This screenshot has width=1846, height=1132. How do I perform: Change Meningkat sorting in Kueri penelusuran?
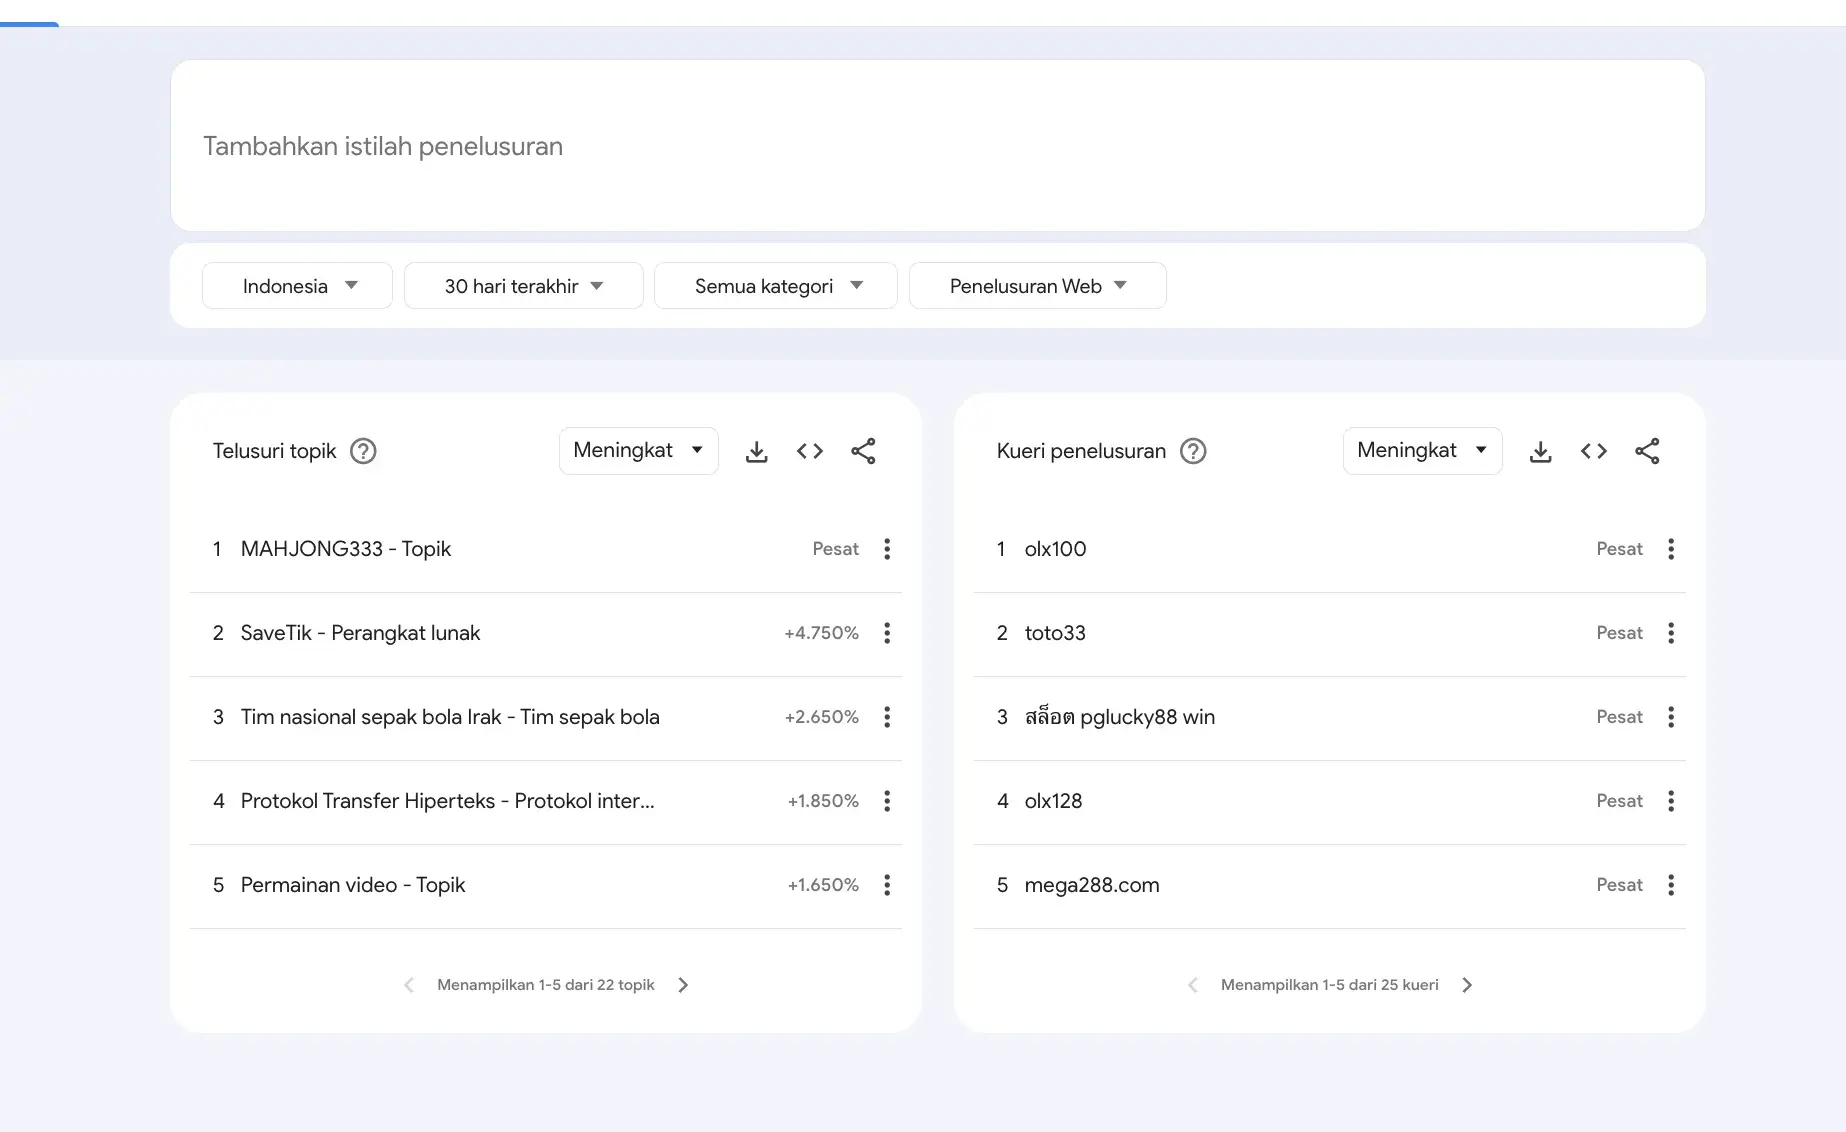point(1422,451)
